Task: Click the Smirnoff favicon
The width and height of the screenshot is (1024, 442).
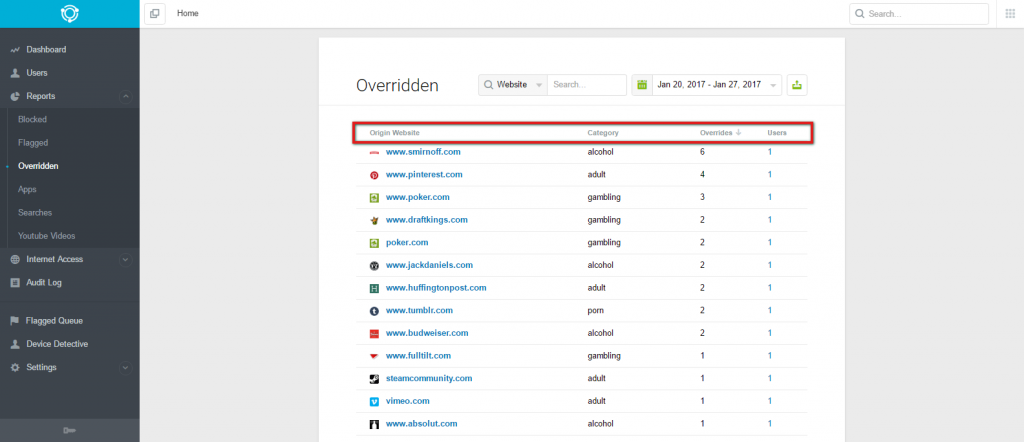Action: point(375,152)
